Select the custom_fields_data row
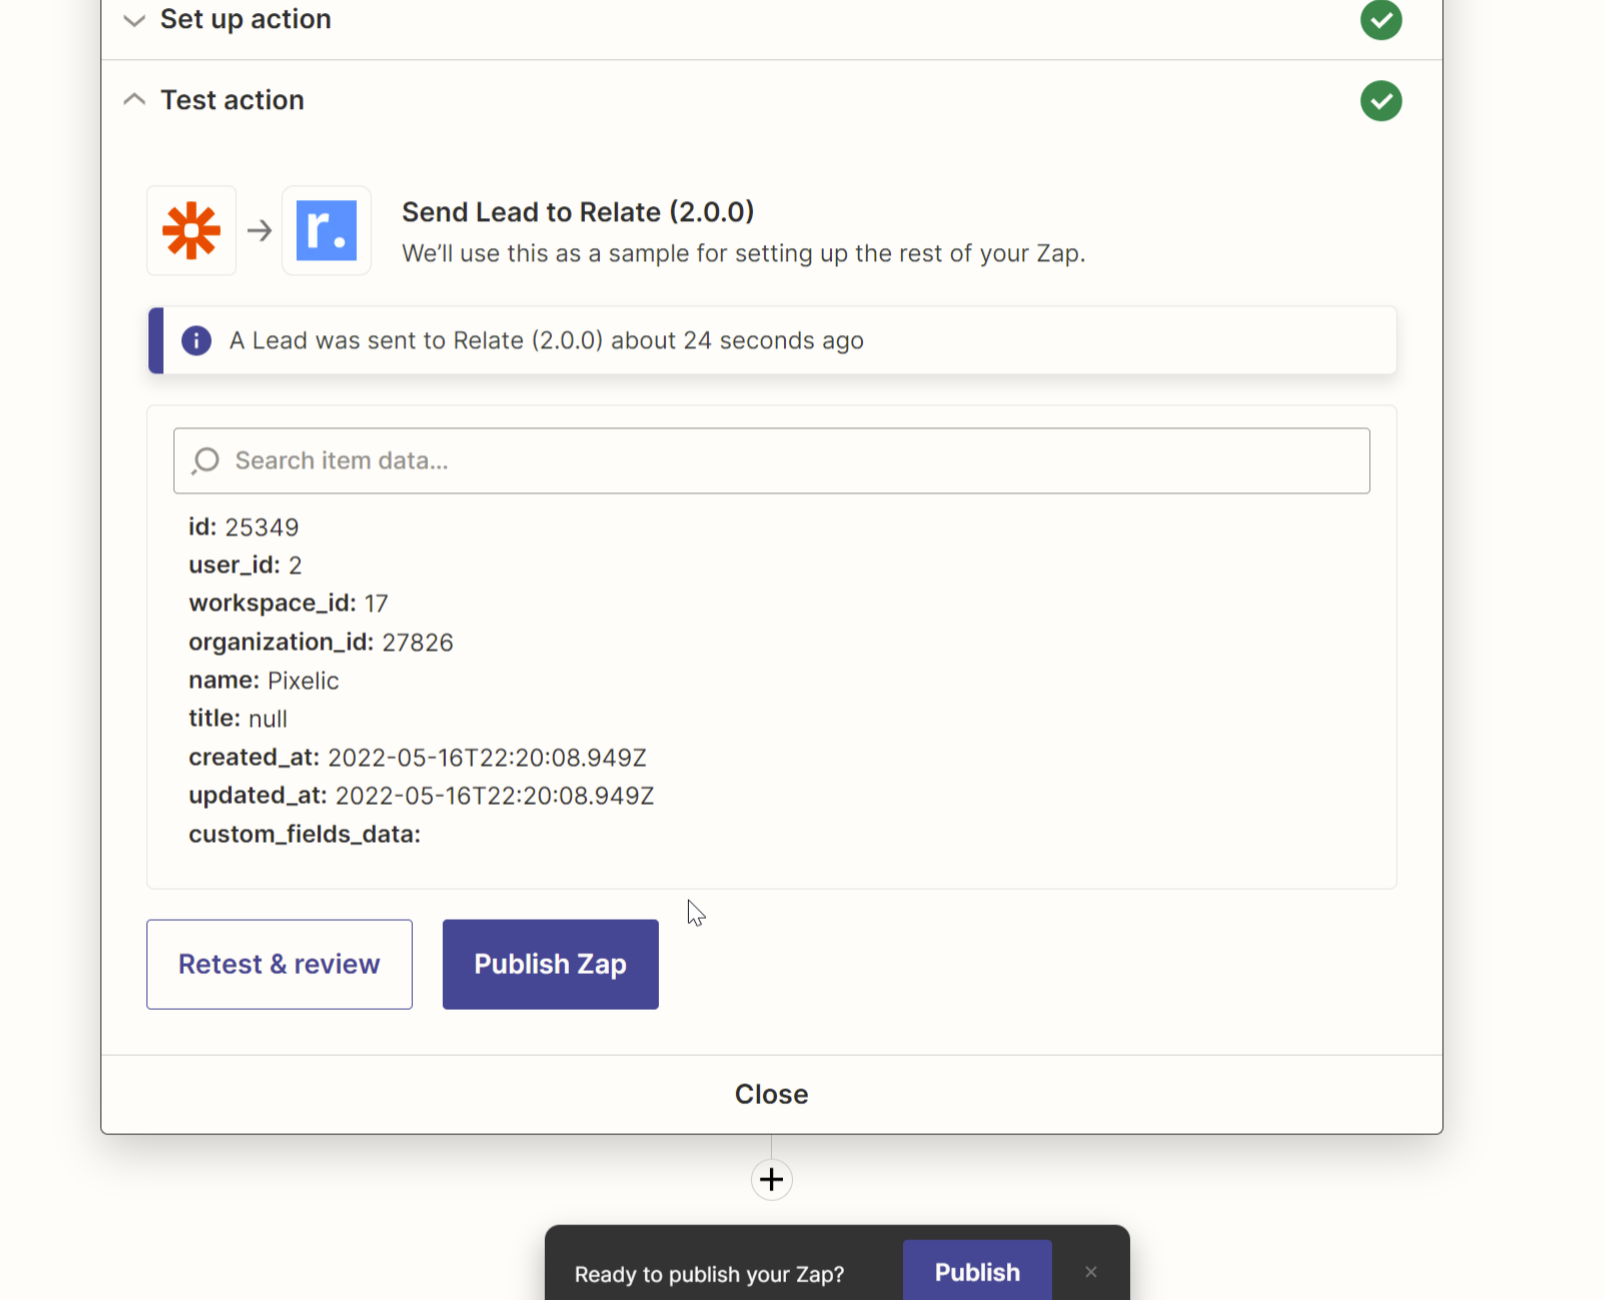Image resolution: width=1605 pixels, height=1300 pixels. [x=305, y=834]
